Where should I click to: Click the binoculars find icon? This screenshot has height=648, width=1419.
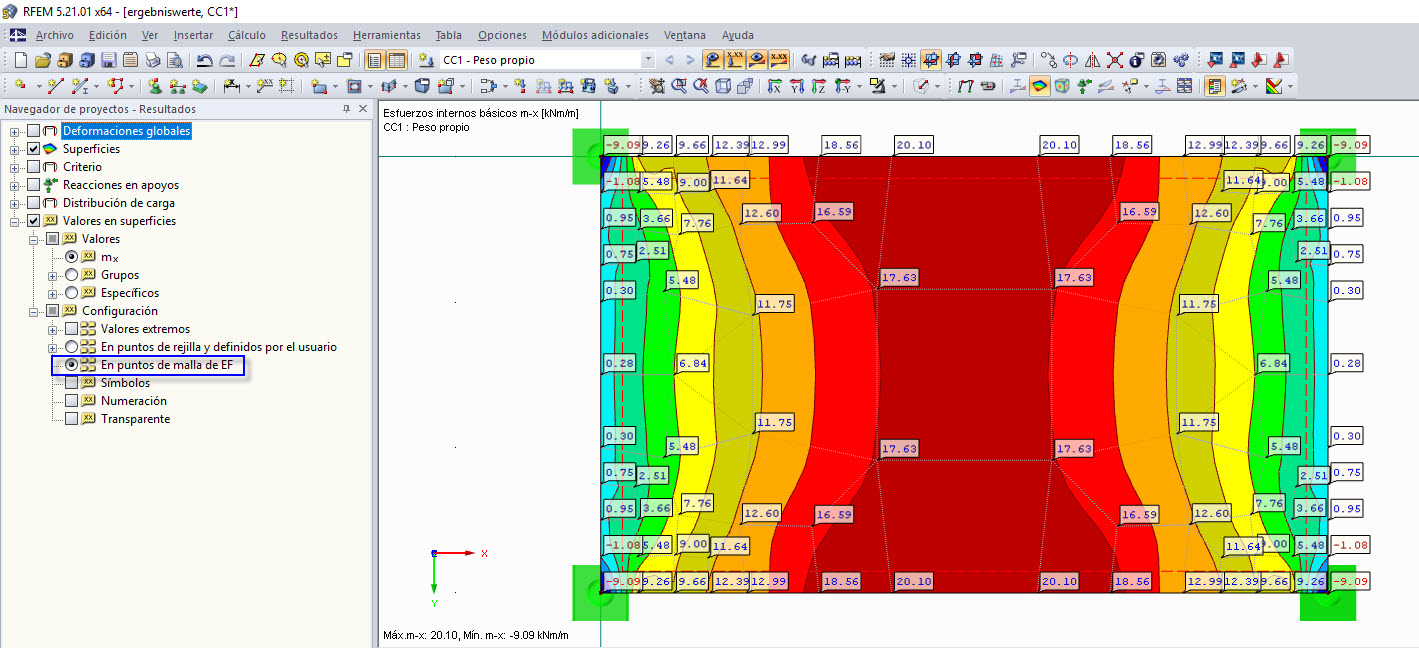click(x=808, y=60)
